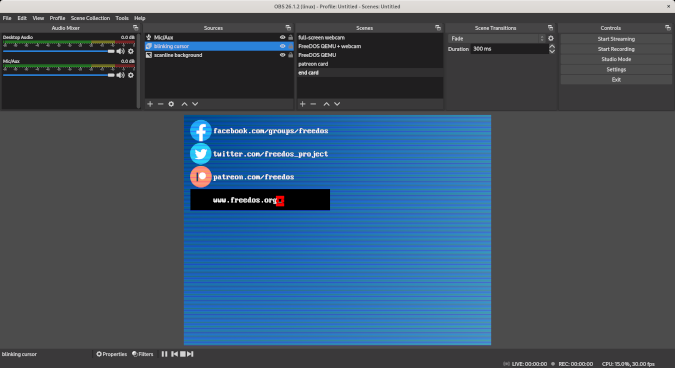Pop out the Scenes dock
675x368 pixels.
[438, 28]
